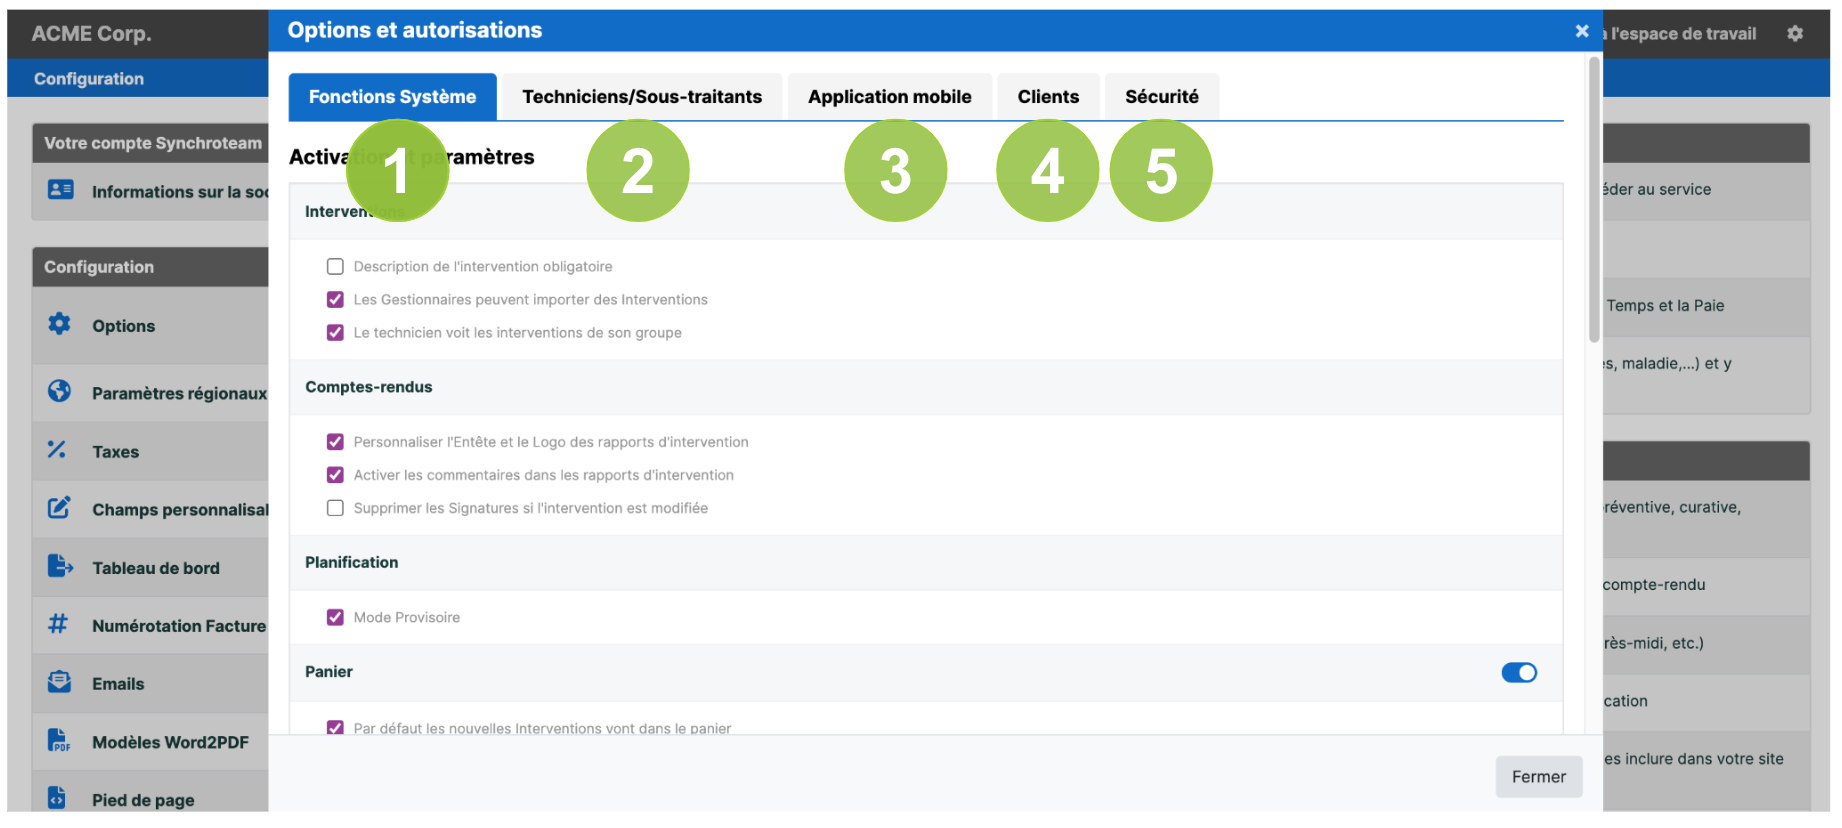Click the Pied de page code file icon
This screenshot has height=828, width=1842.
click(57, 798)
